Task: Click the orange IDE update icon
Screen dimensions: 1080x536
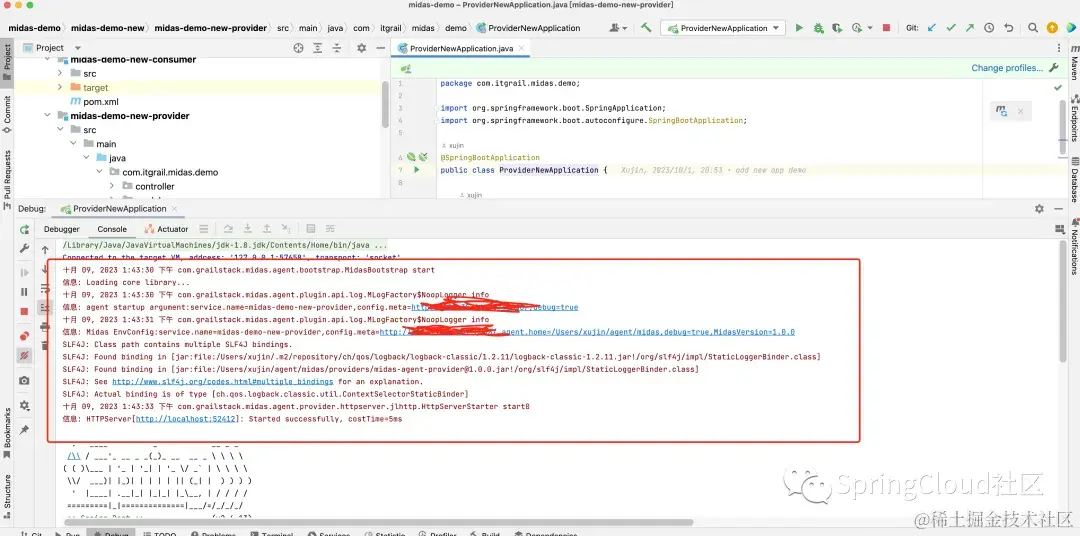Action: (x=1052, y=28)
